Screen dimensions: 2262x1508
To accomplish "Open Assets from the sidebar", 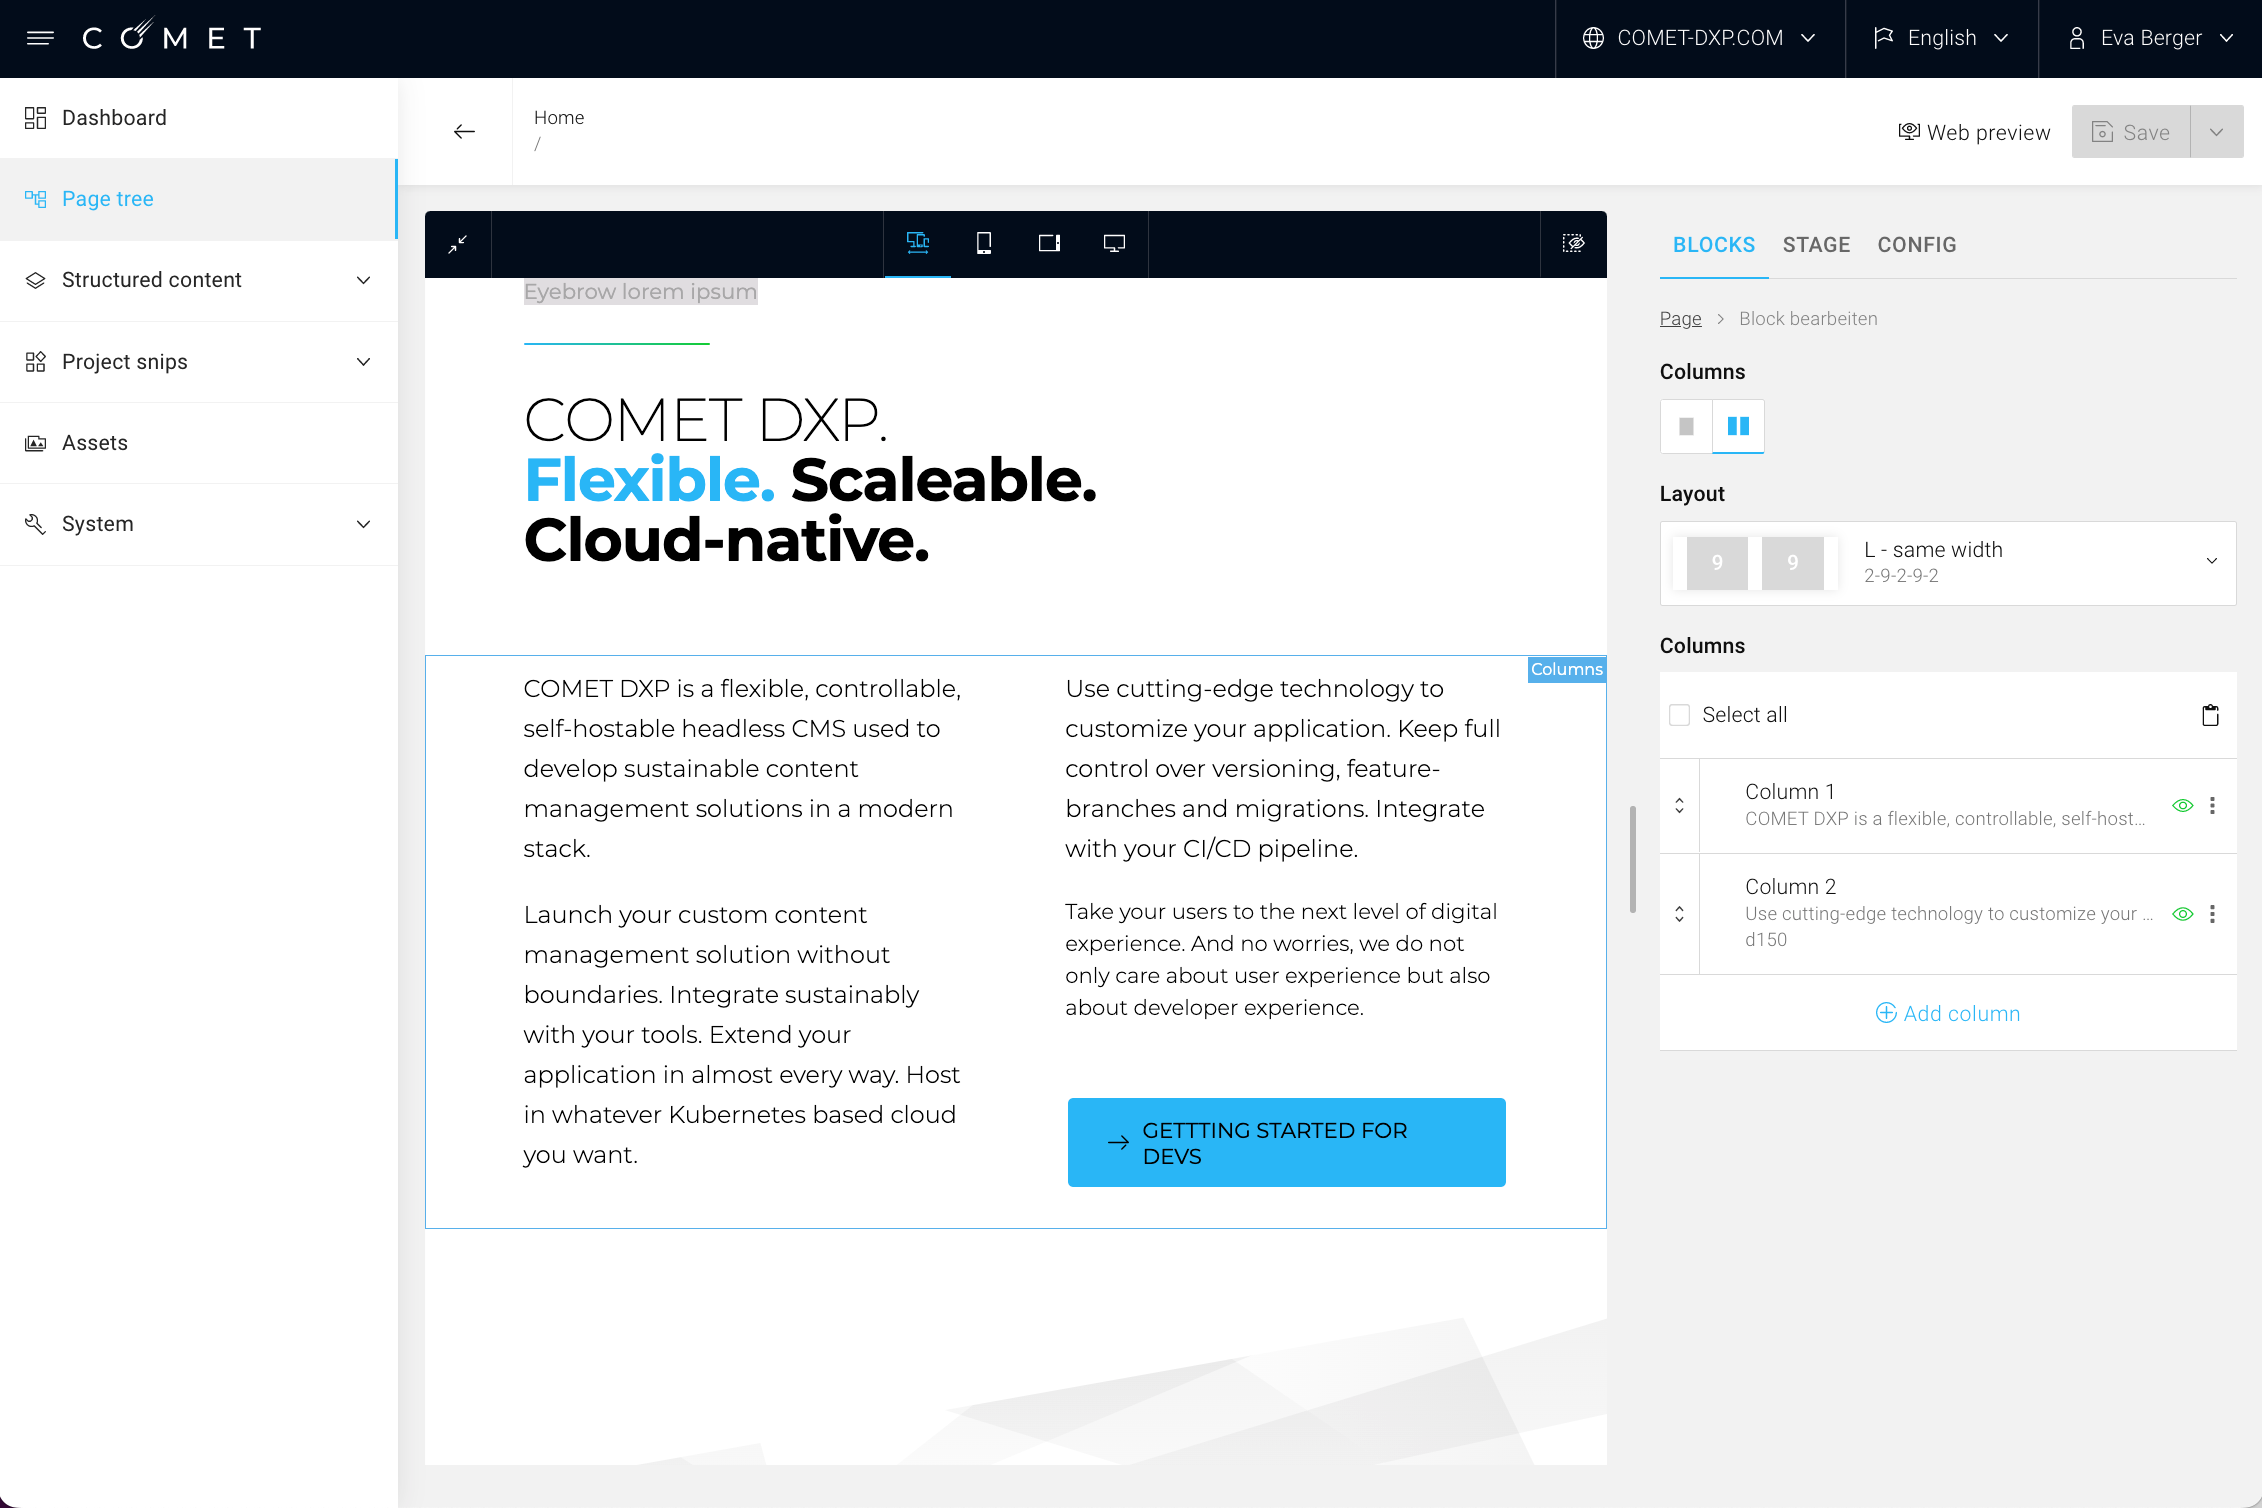I will pyautogui.click(x=199, y=443).
